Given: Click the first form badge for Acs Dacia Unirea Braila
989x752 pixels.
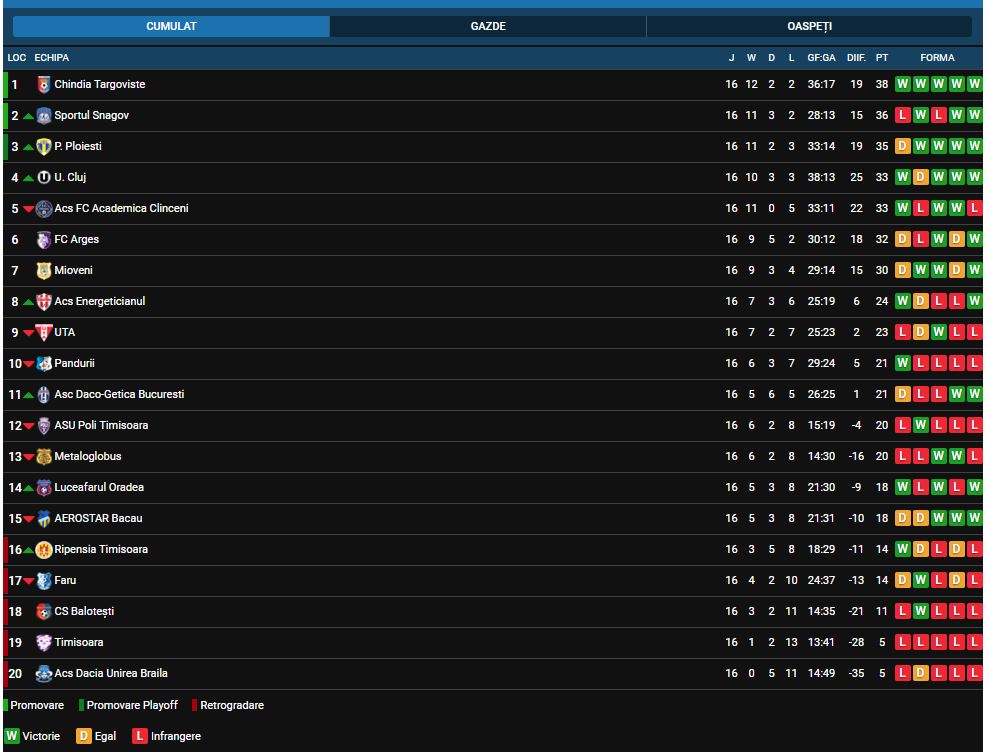Looking at the screenshot, I should (903, 673).
